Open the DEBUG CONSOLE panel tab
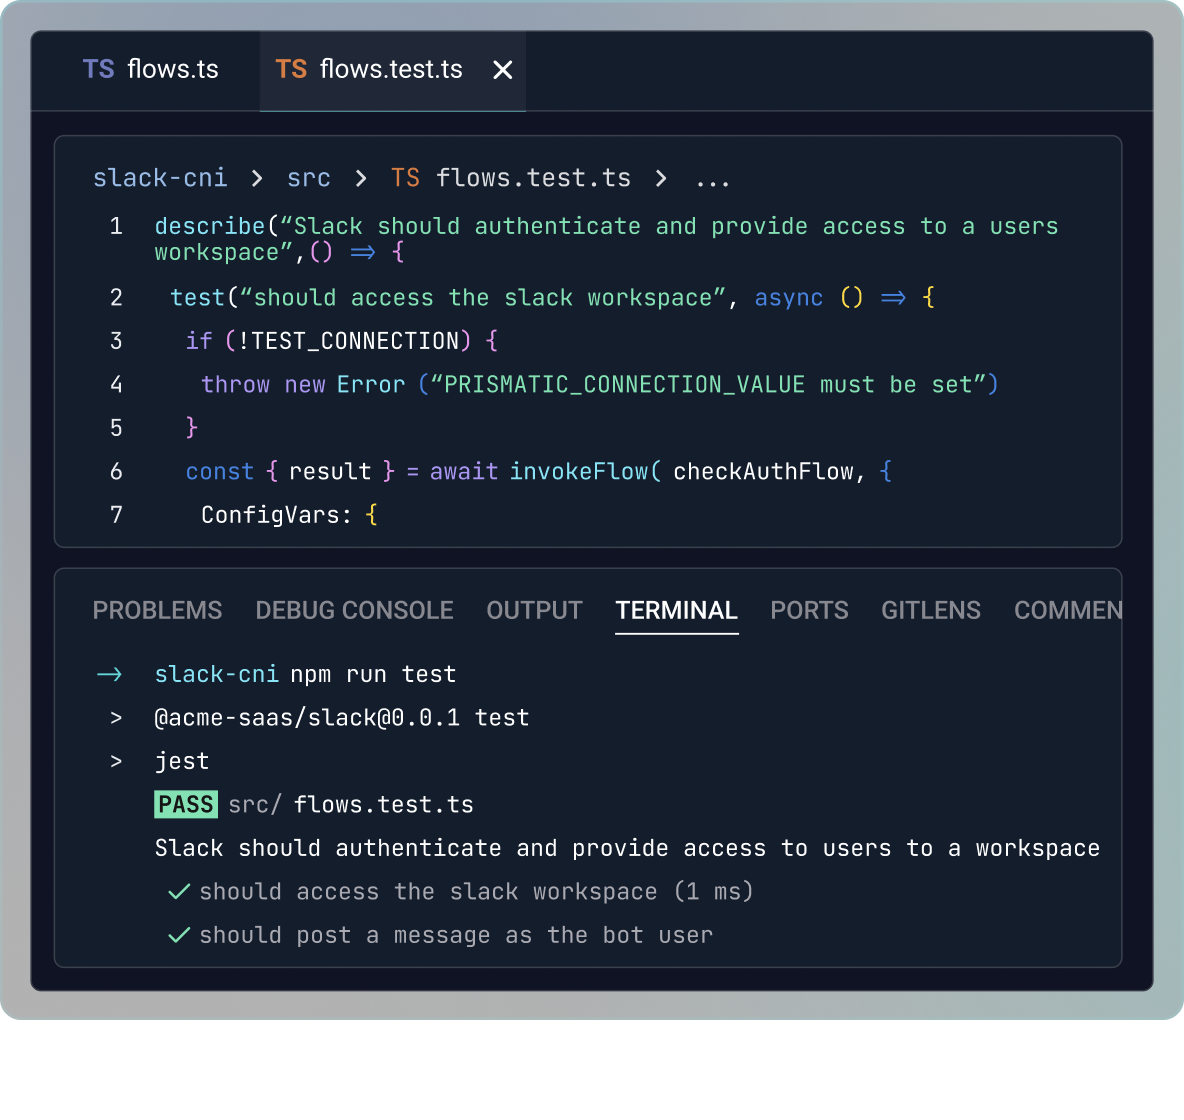This screenshot has width=1184, height=1120. tap(354, 610)
